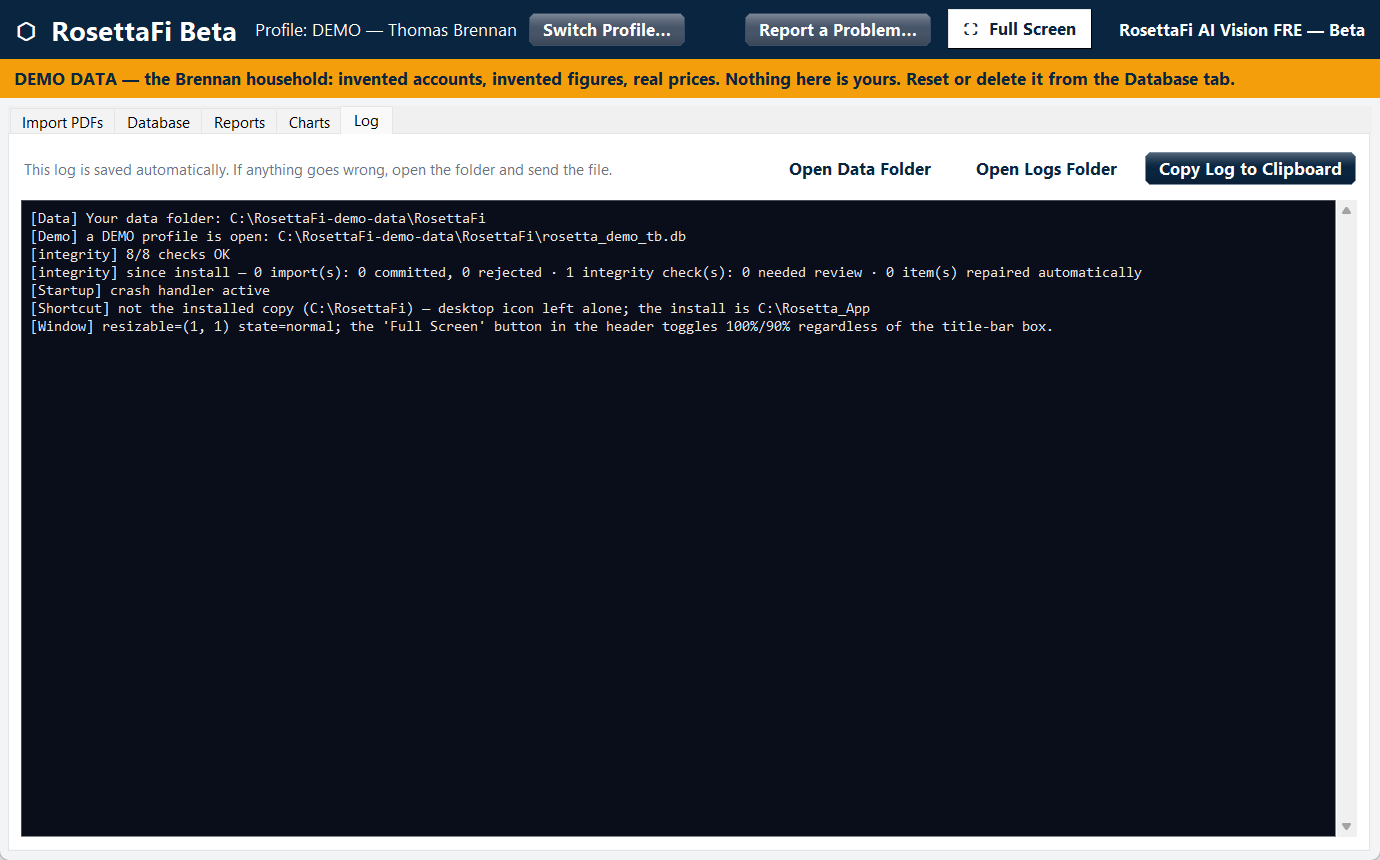
Task: Click the '[Shortcut] not the installed copy' line
Action: click(450, 308)
